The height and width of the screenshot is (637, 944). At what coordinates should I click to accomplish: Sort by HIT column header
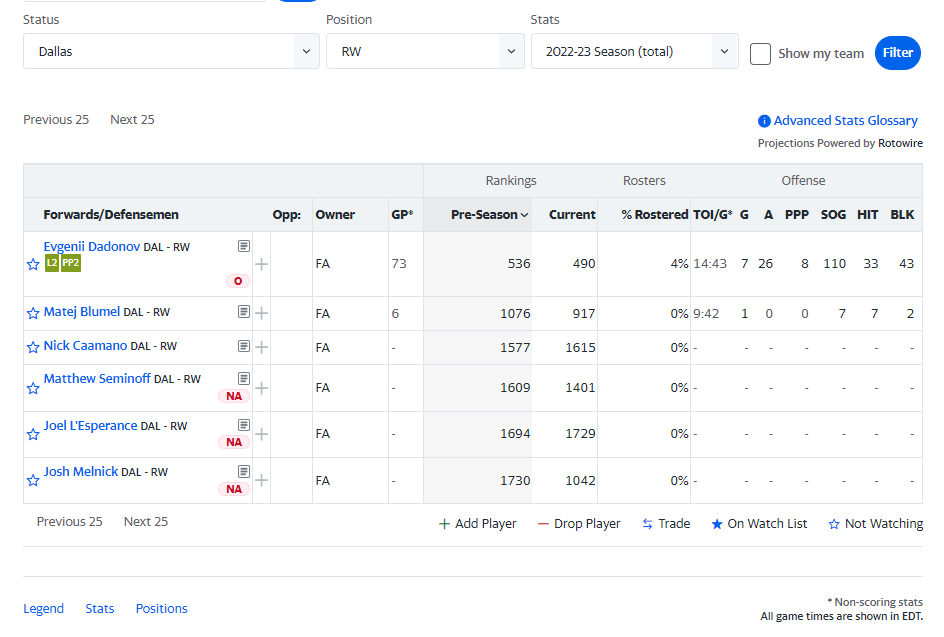click(868, 215)
